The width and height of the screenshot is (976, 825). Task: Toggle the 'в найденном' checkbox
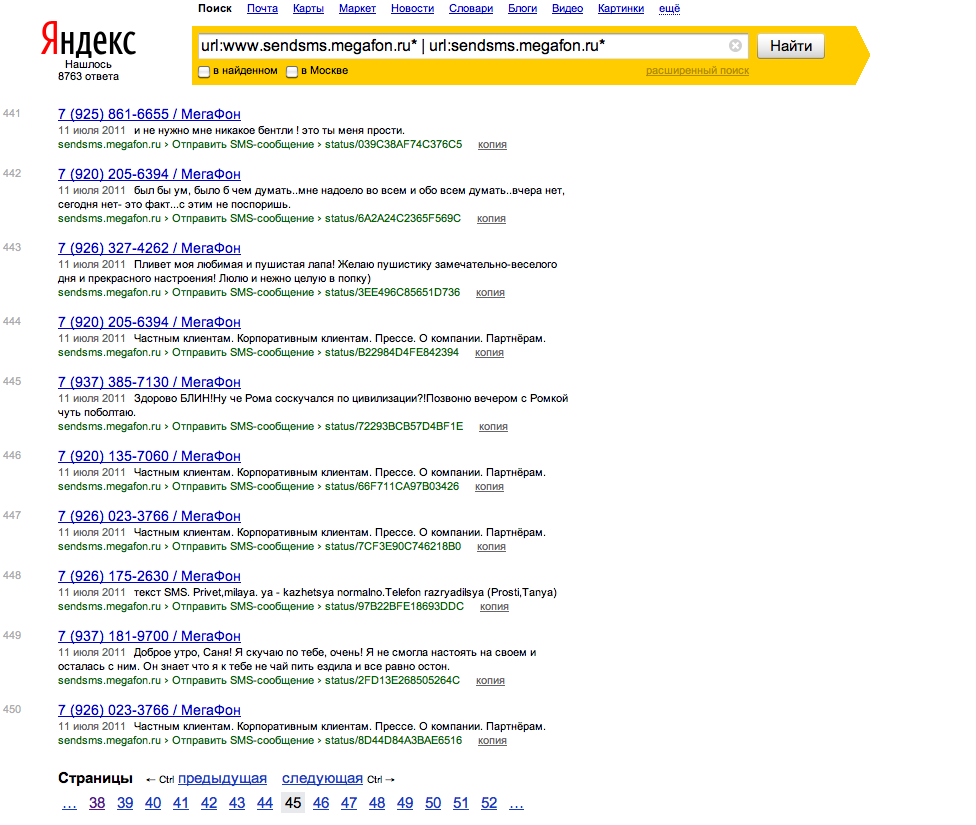click(204, 72)
